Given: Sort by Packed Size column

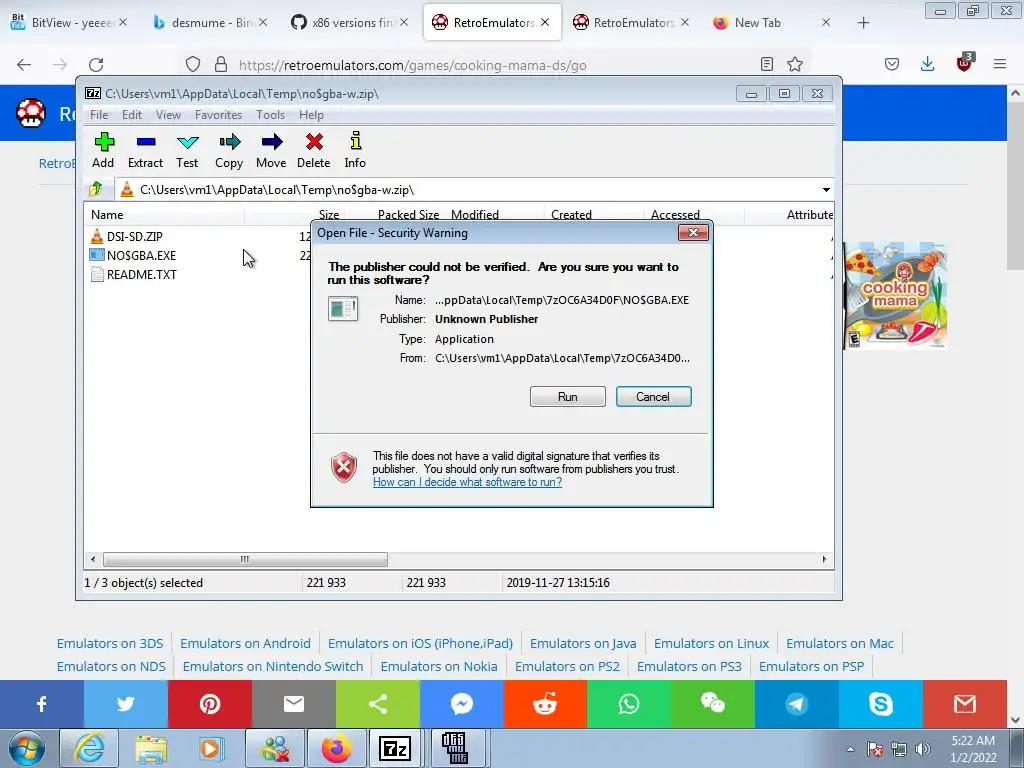Looking at the screenshot, I should (408, 215).
